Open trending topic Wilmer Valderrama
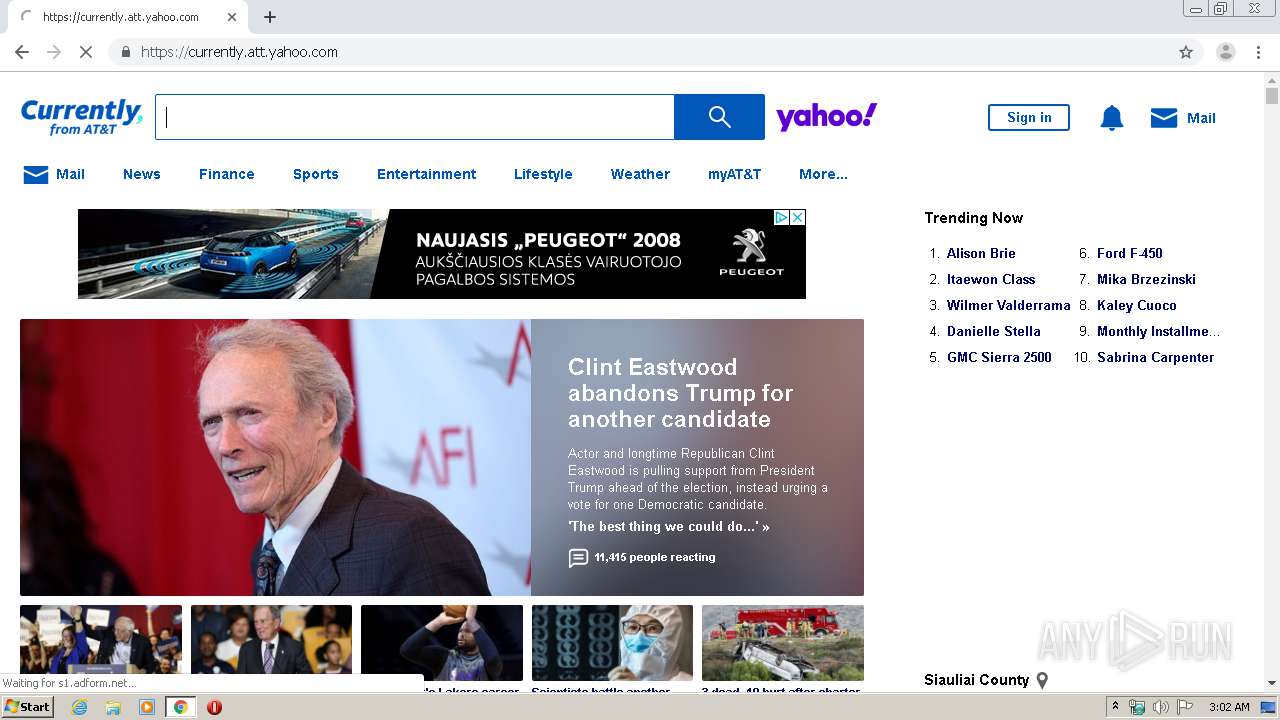 pyautogui.click(x=1009, y=305)
